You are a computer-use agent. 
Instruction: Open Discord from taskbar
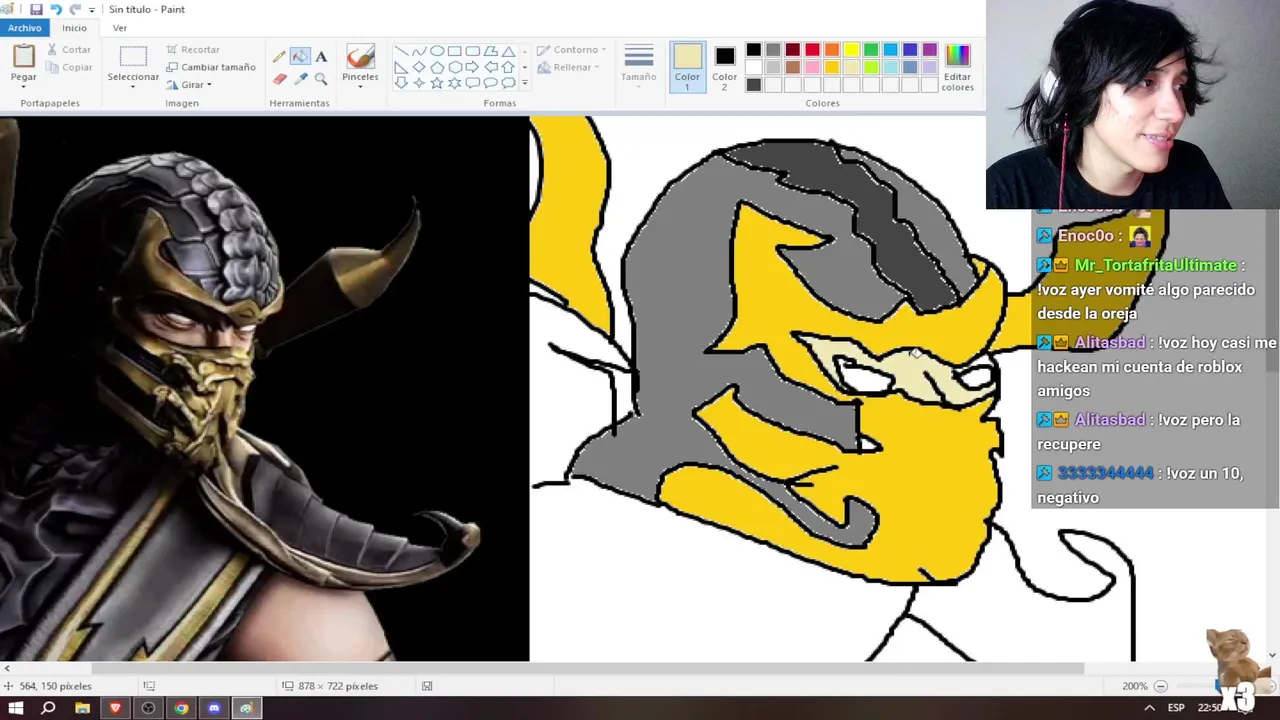click(x=214, y=708)
